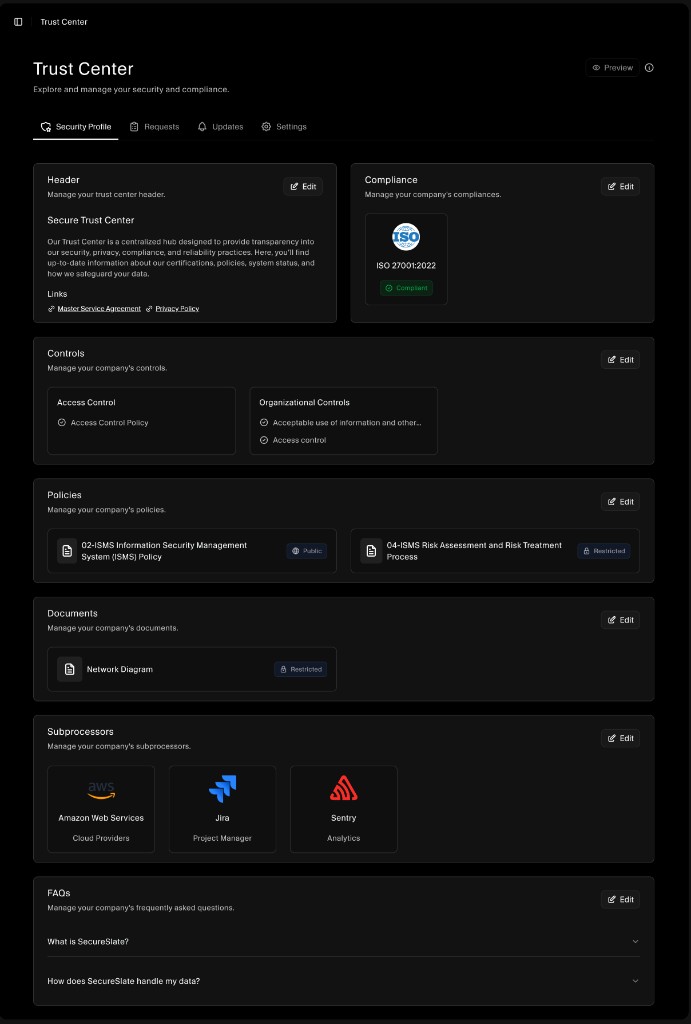Image resolution: width=691 pixels, height=1024 pixels.
Task: Expand the 'How does SecureSlate handle my data?' FAQ
Action: pyautogui.click(x=344, y=981)
